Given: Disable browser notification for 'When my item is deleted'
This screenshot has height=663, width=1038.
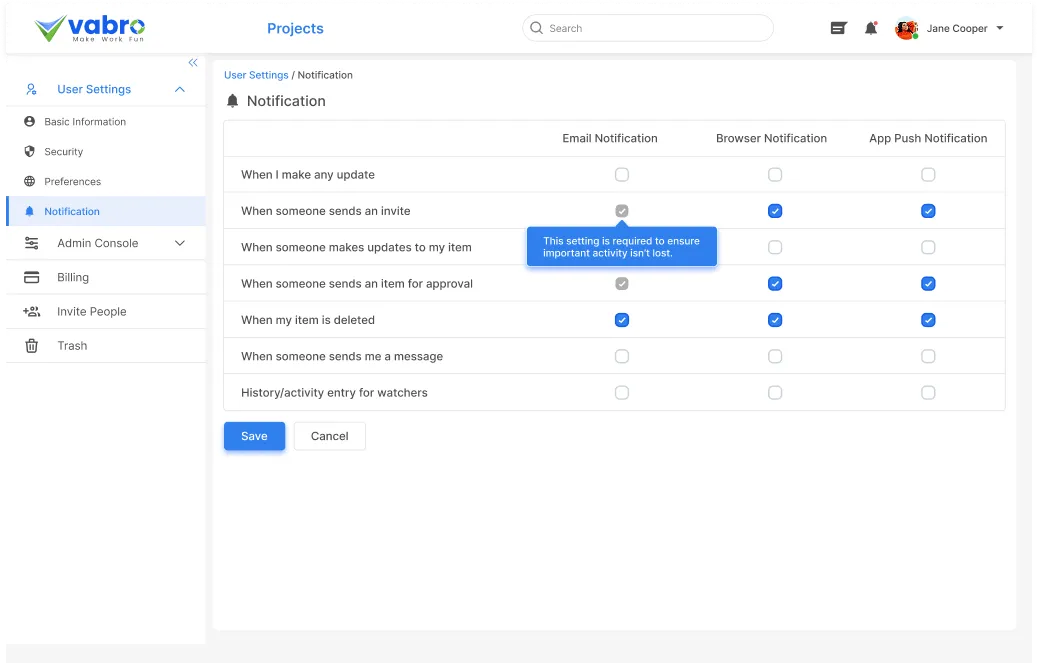Looking at the screenshot, I should (775, 320).
